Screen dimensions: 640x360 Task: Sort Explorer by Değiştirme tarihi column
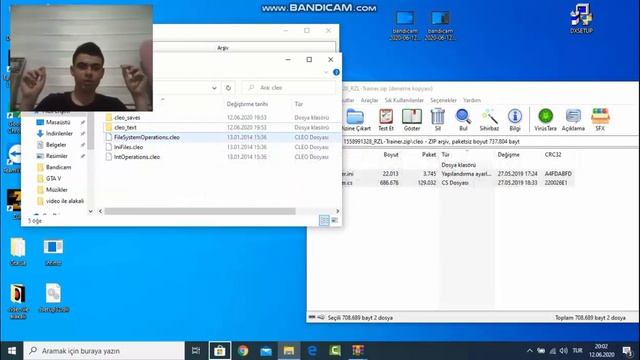coord(247,104)
